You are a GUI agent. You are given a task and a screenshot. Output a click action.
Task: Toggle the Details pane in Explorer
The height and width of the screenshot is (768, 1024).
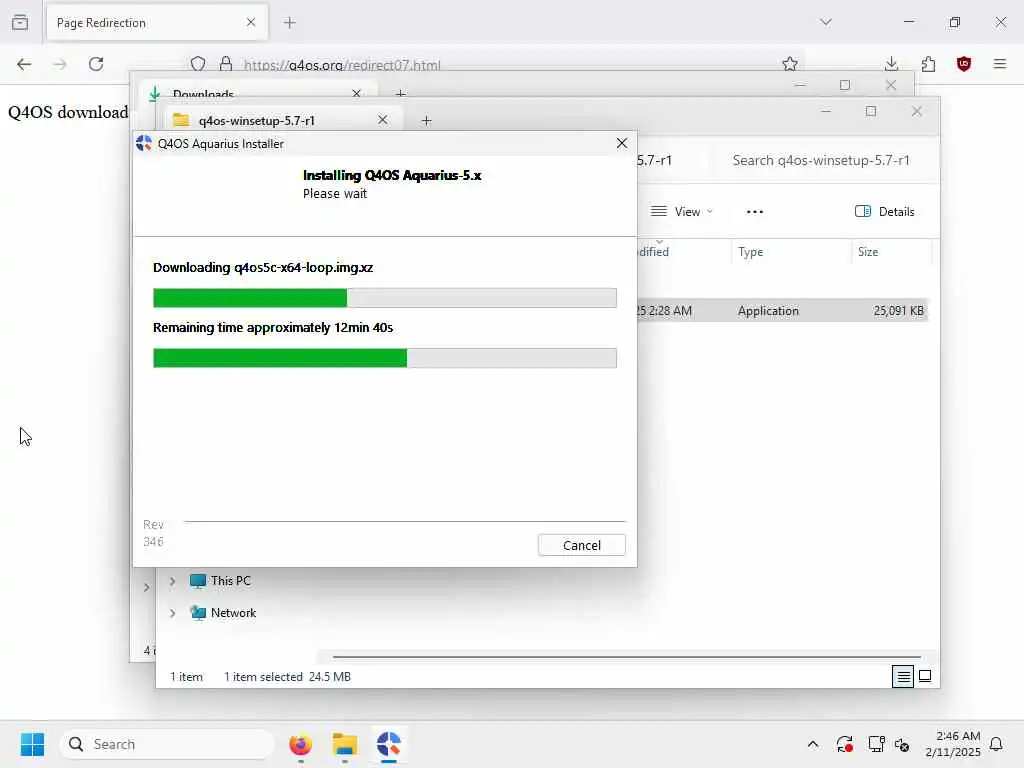coord(885,212)
